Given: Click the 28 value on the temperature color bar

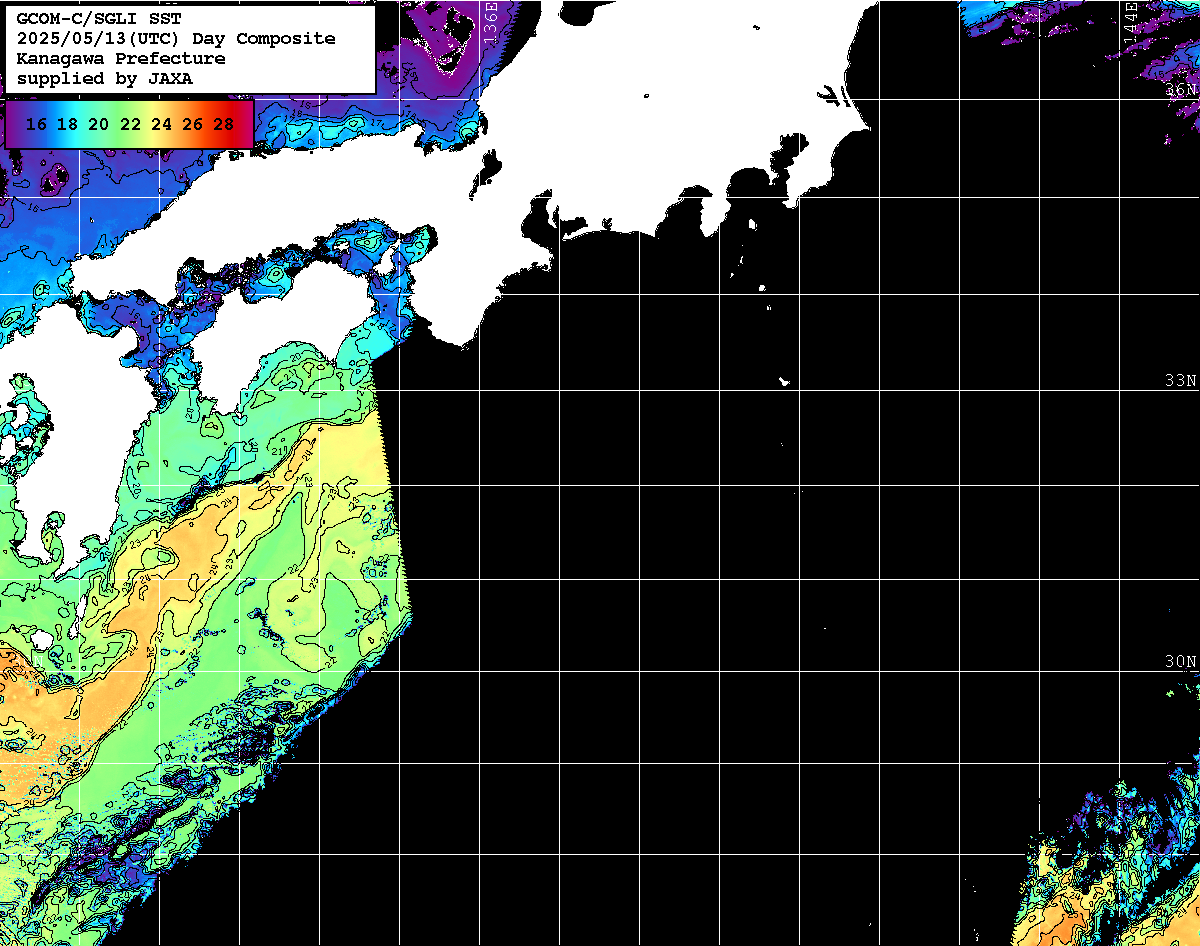Looking at the screenshot, I should (x=224, y=124).
